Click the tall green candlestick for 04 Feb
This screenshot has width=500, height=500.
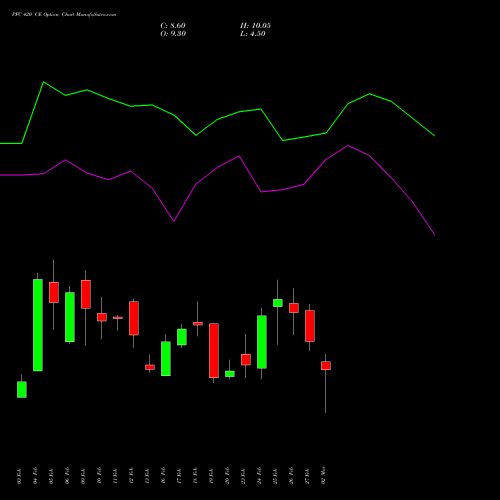pyautogui.click(x=38, y=325)
